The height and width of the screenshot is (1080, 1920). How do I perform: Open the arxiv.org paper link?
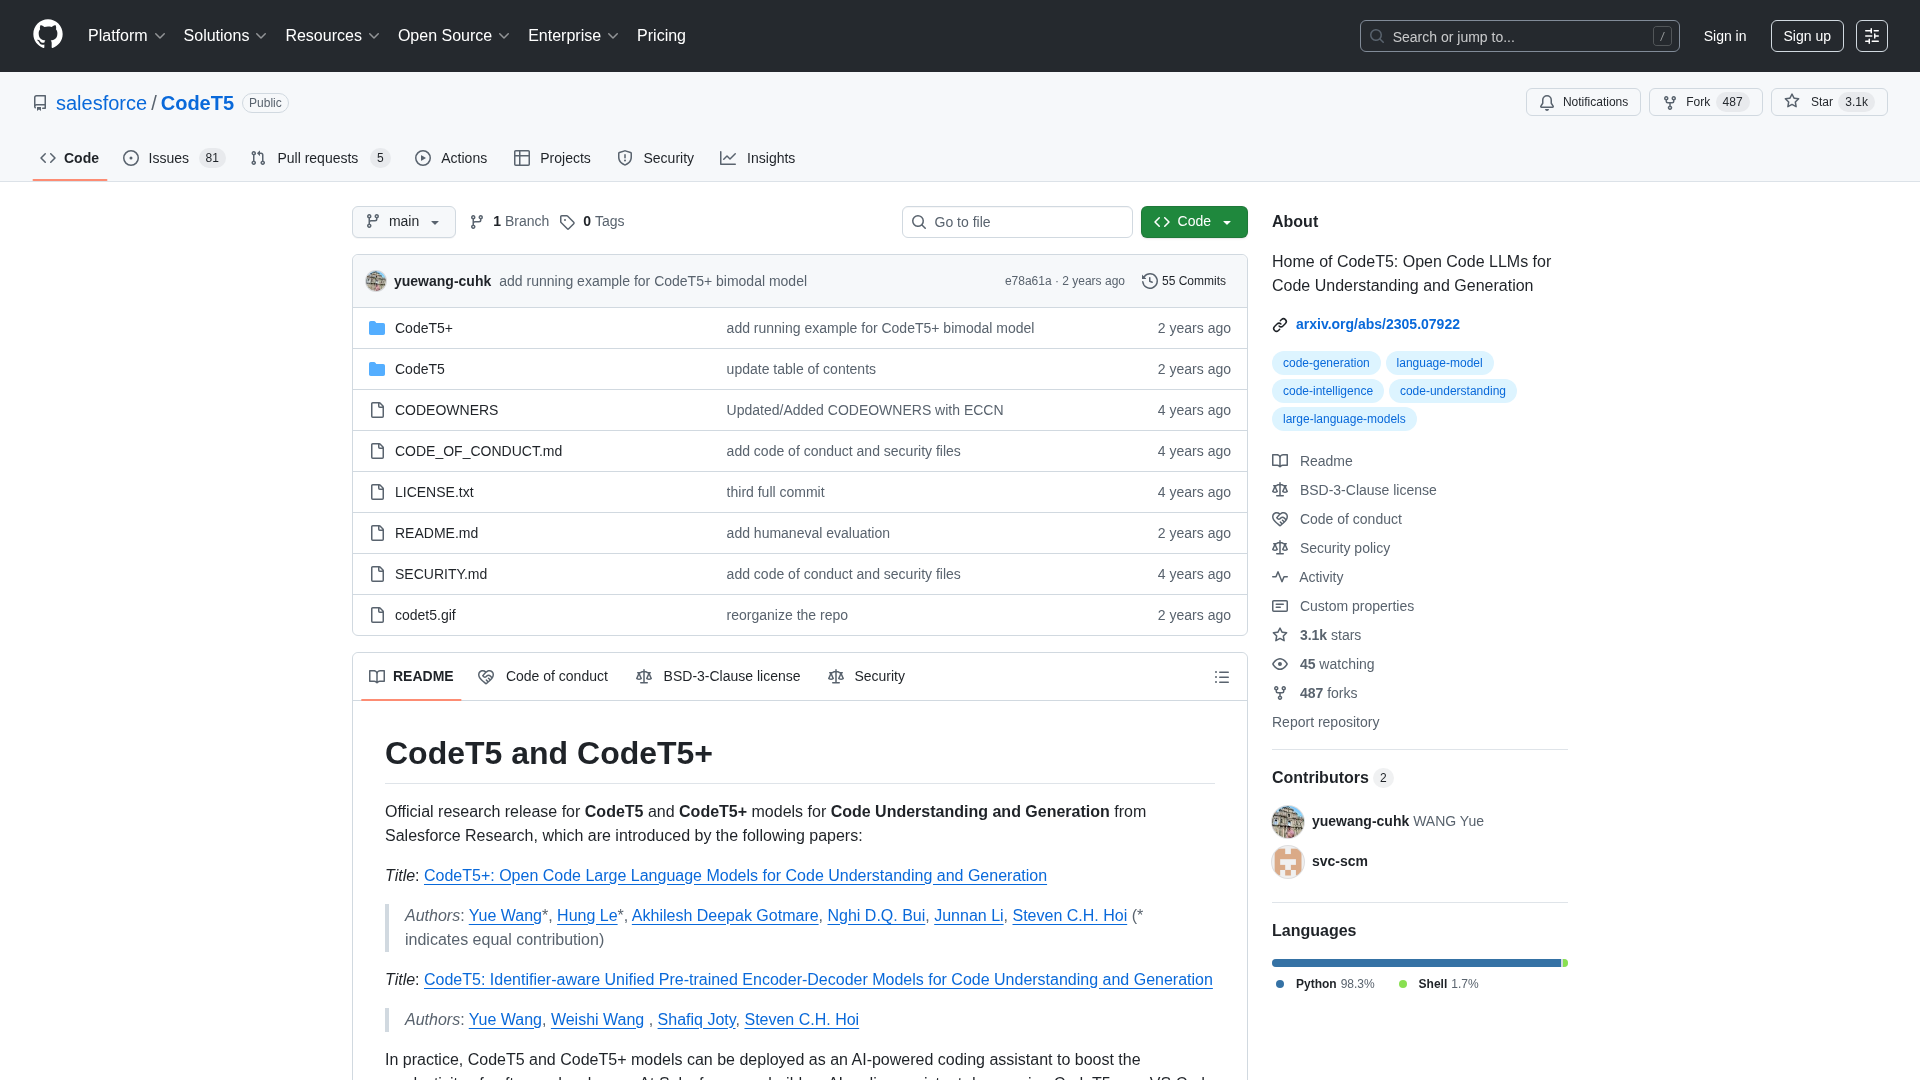(1377, 324)
